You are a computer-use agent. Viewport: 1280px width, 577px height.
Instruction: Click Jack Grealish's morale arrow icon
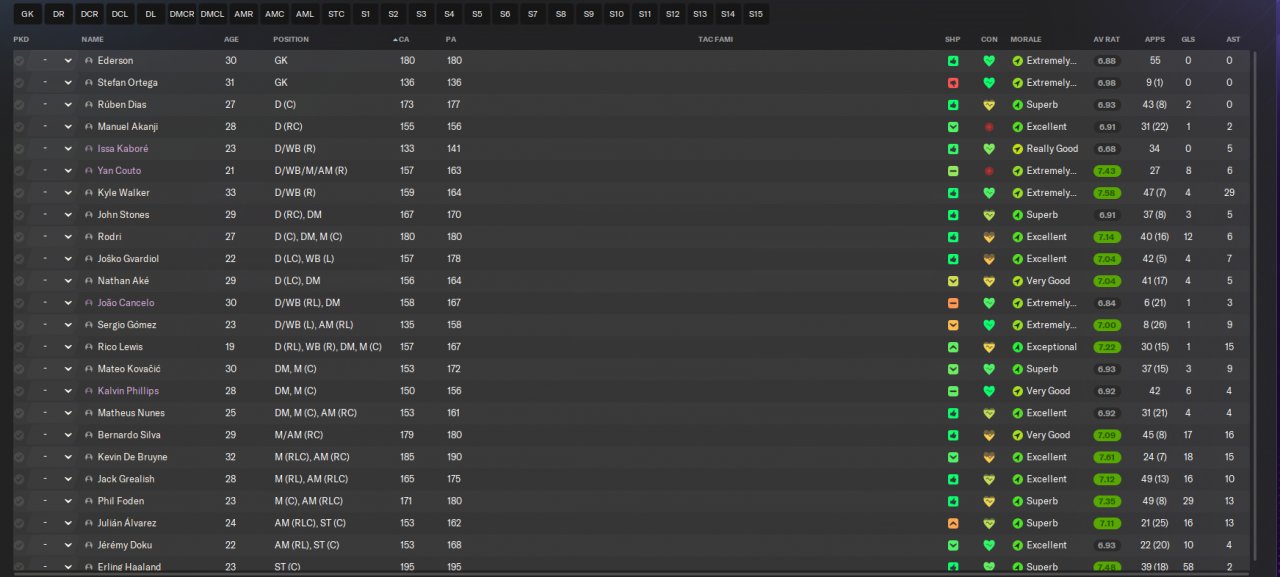(1017, 479)
